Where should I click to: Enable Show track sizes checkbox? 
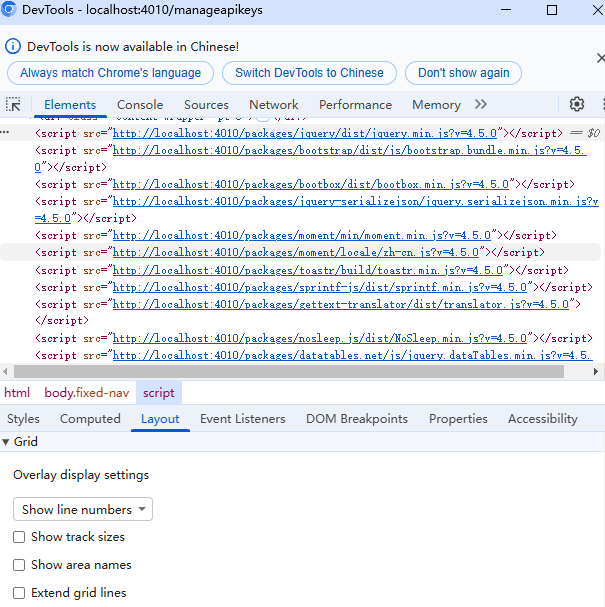click(x=19, y=537)
